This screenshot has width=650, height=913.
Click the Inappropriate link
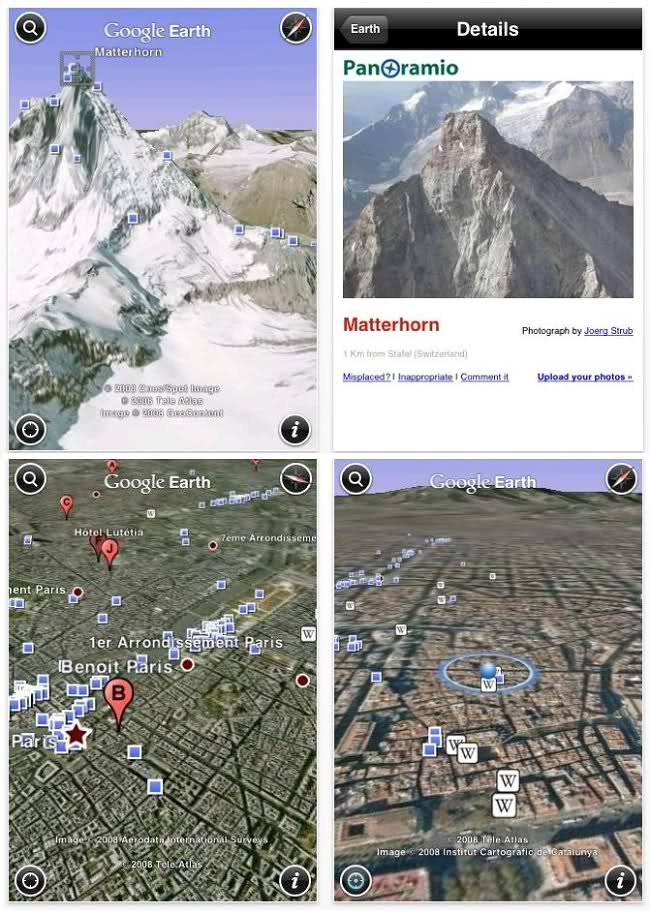click(425, 377)
